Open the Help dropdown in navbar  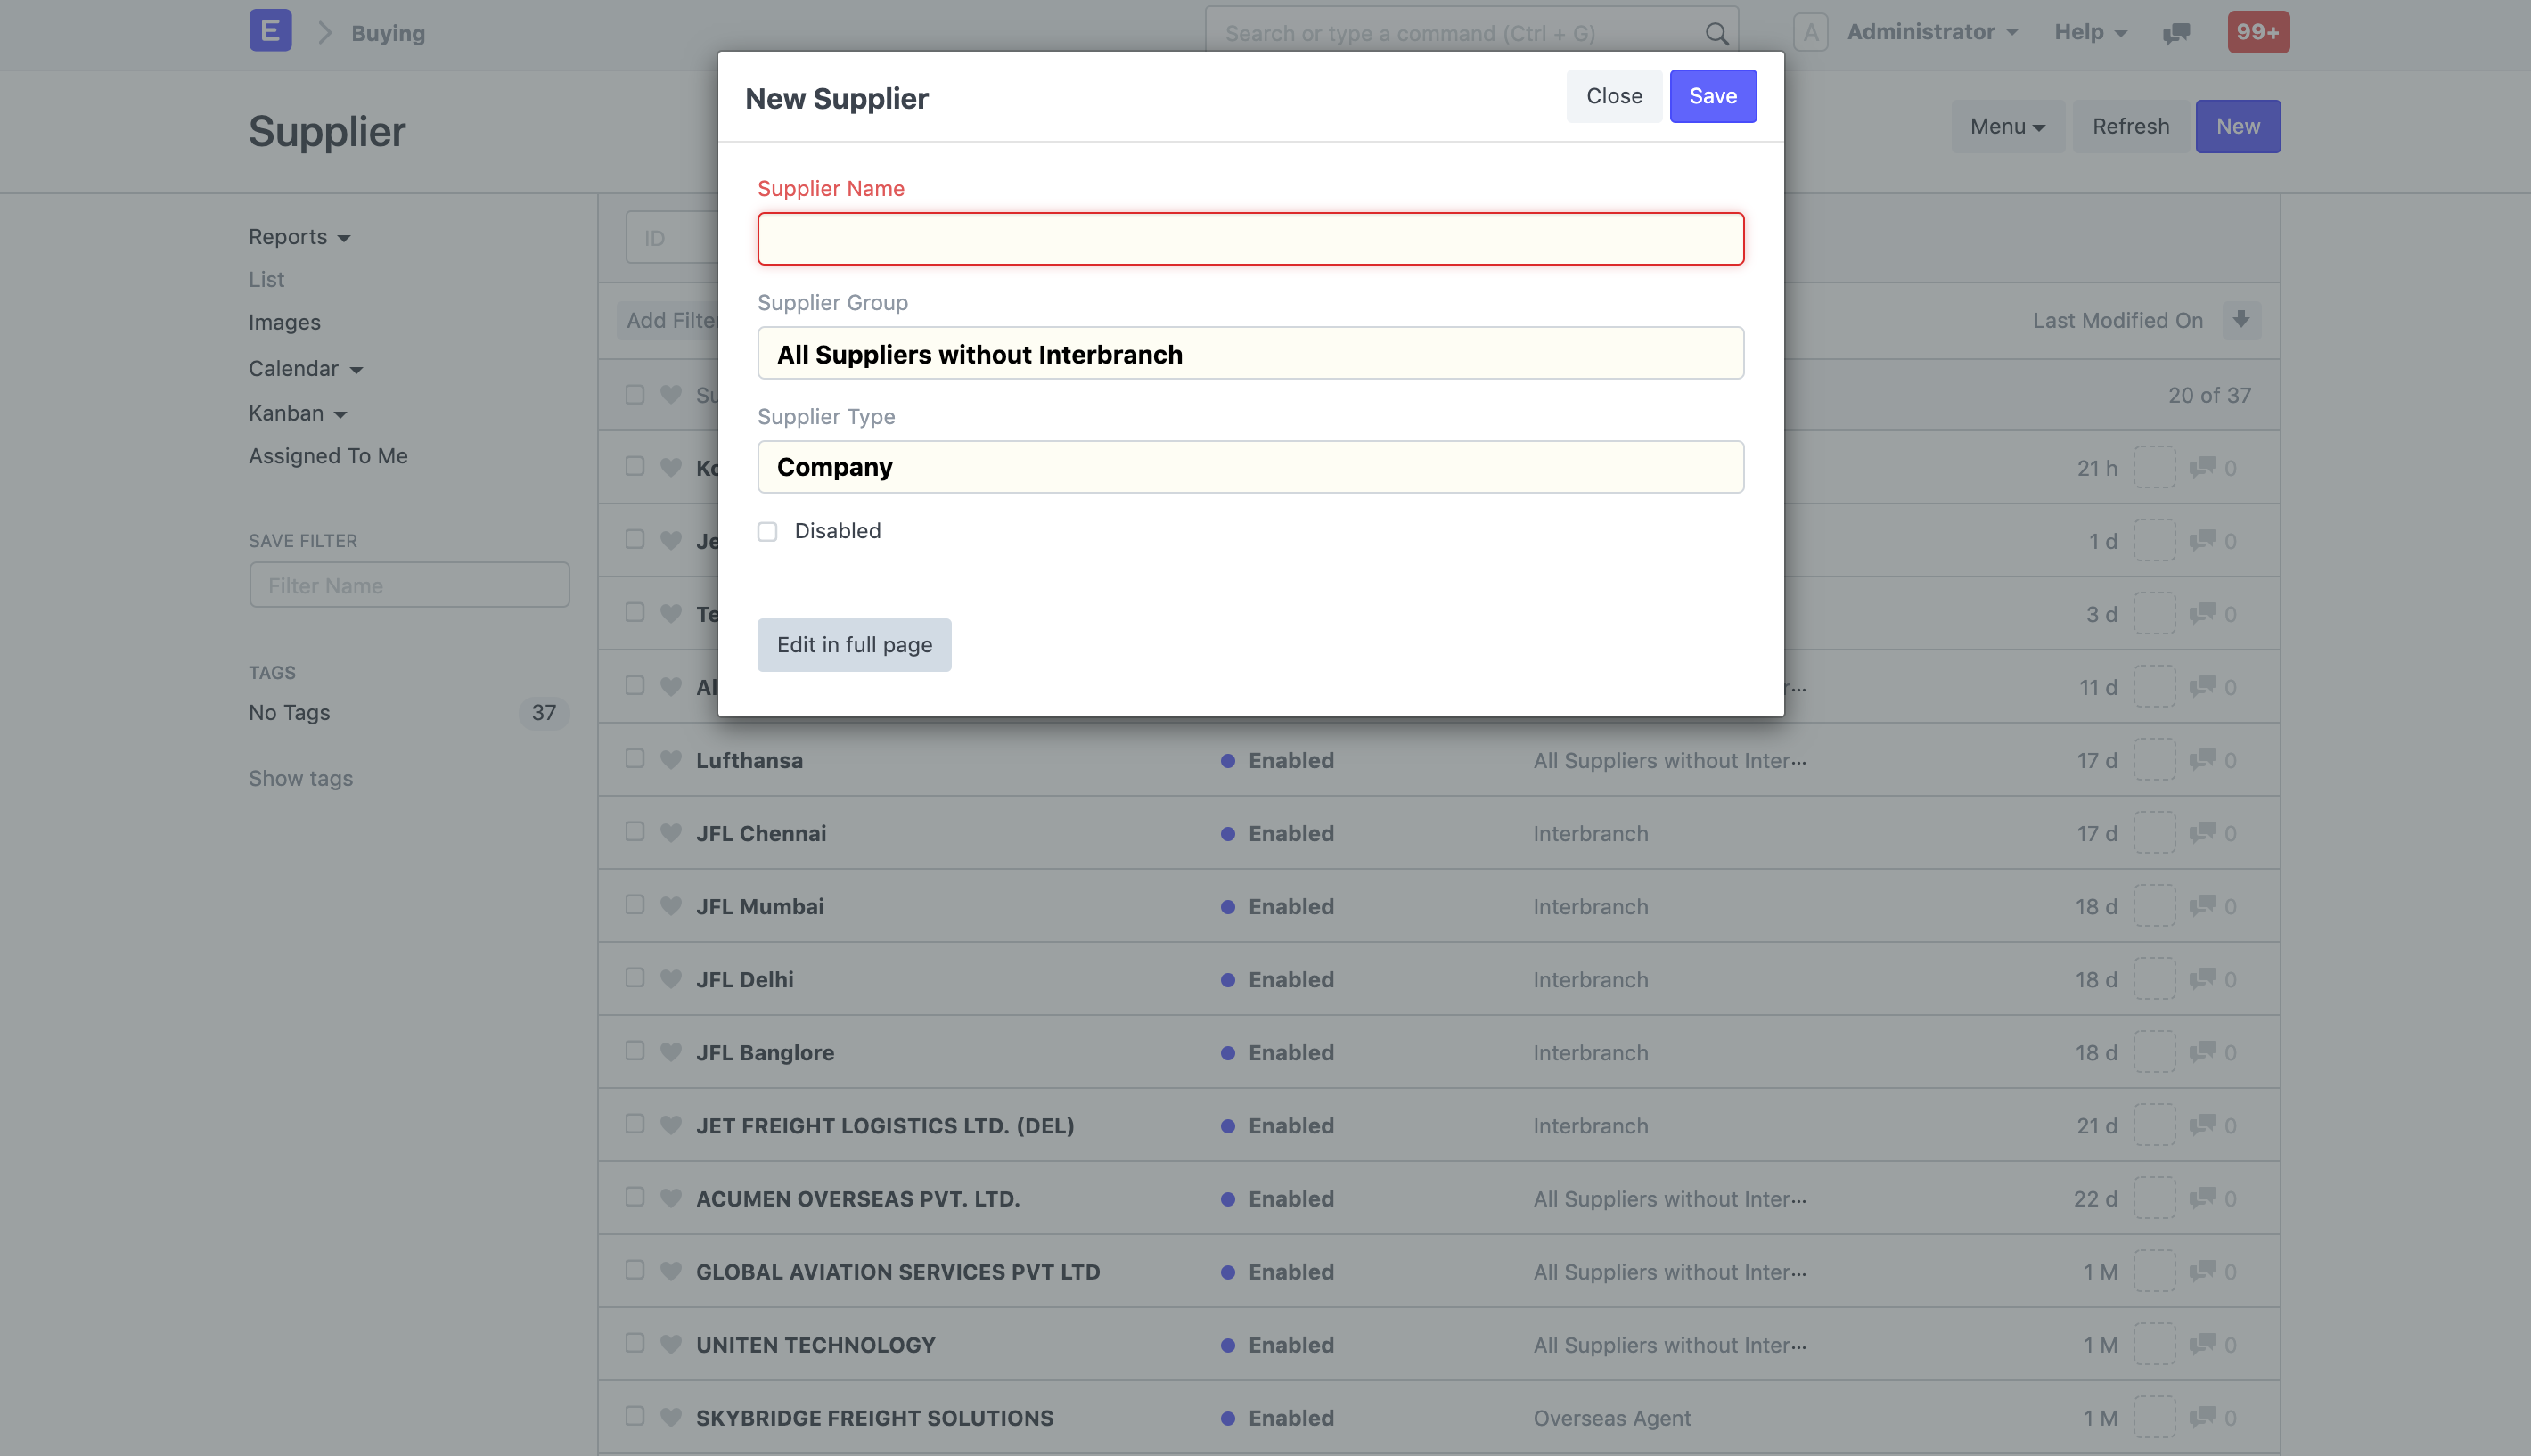click(2090, 32)
